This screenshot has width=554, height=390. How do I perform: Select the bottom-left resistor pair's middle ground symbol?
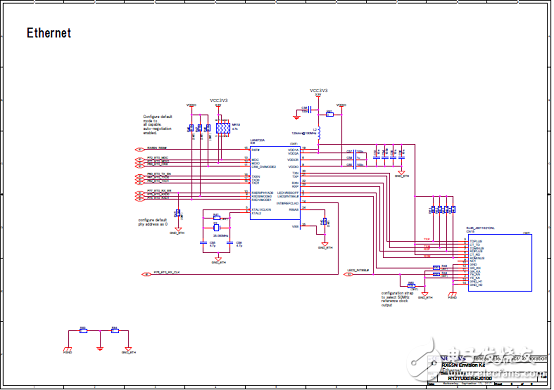pos(100,348)
